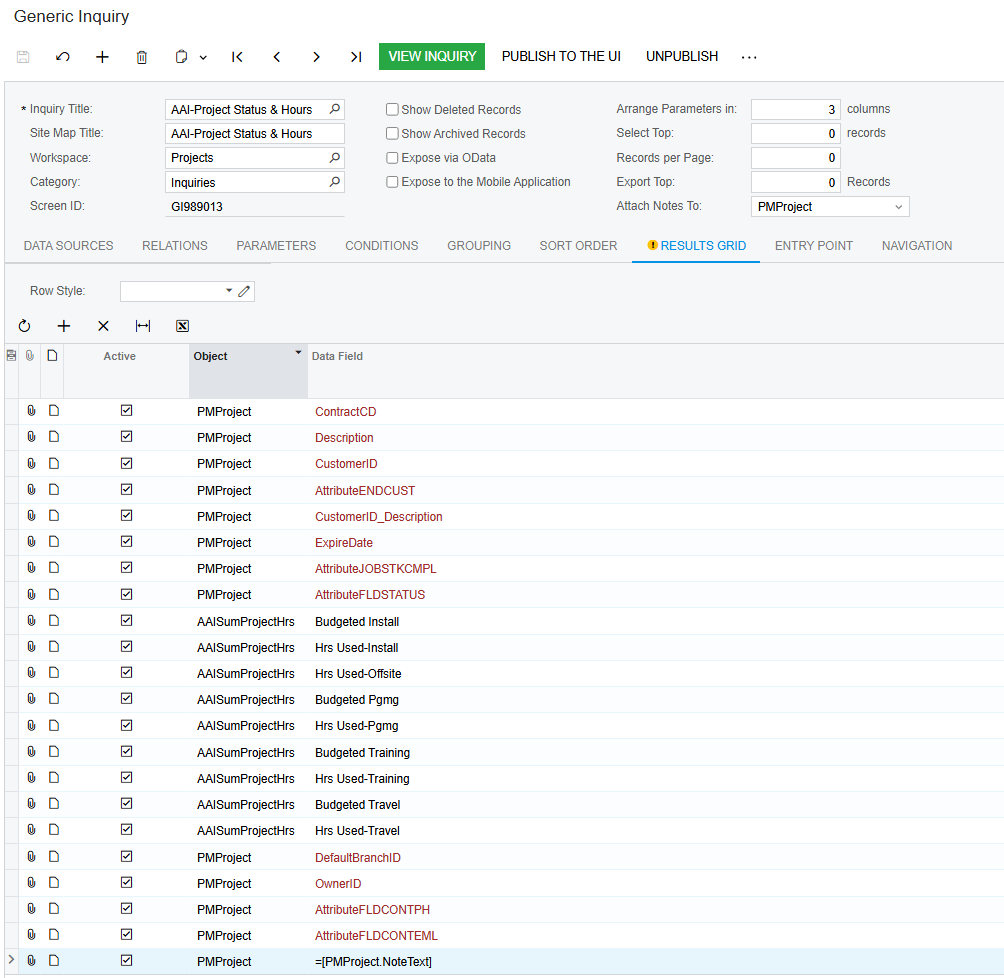Open the Conditions tab
1004x978 pixels.
point(382,246)
